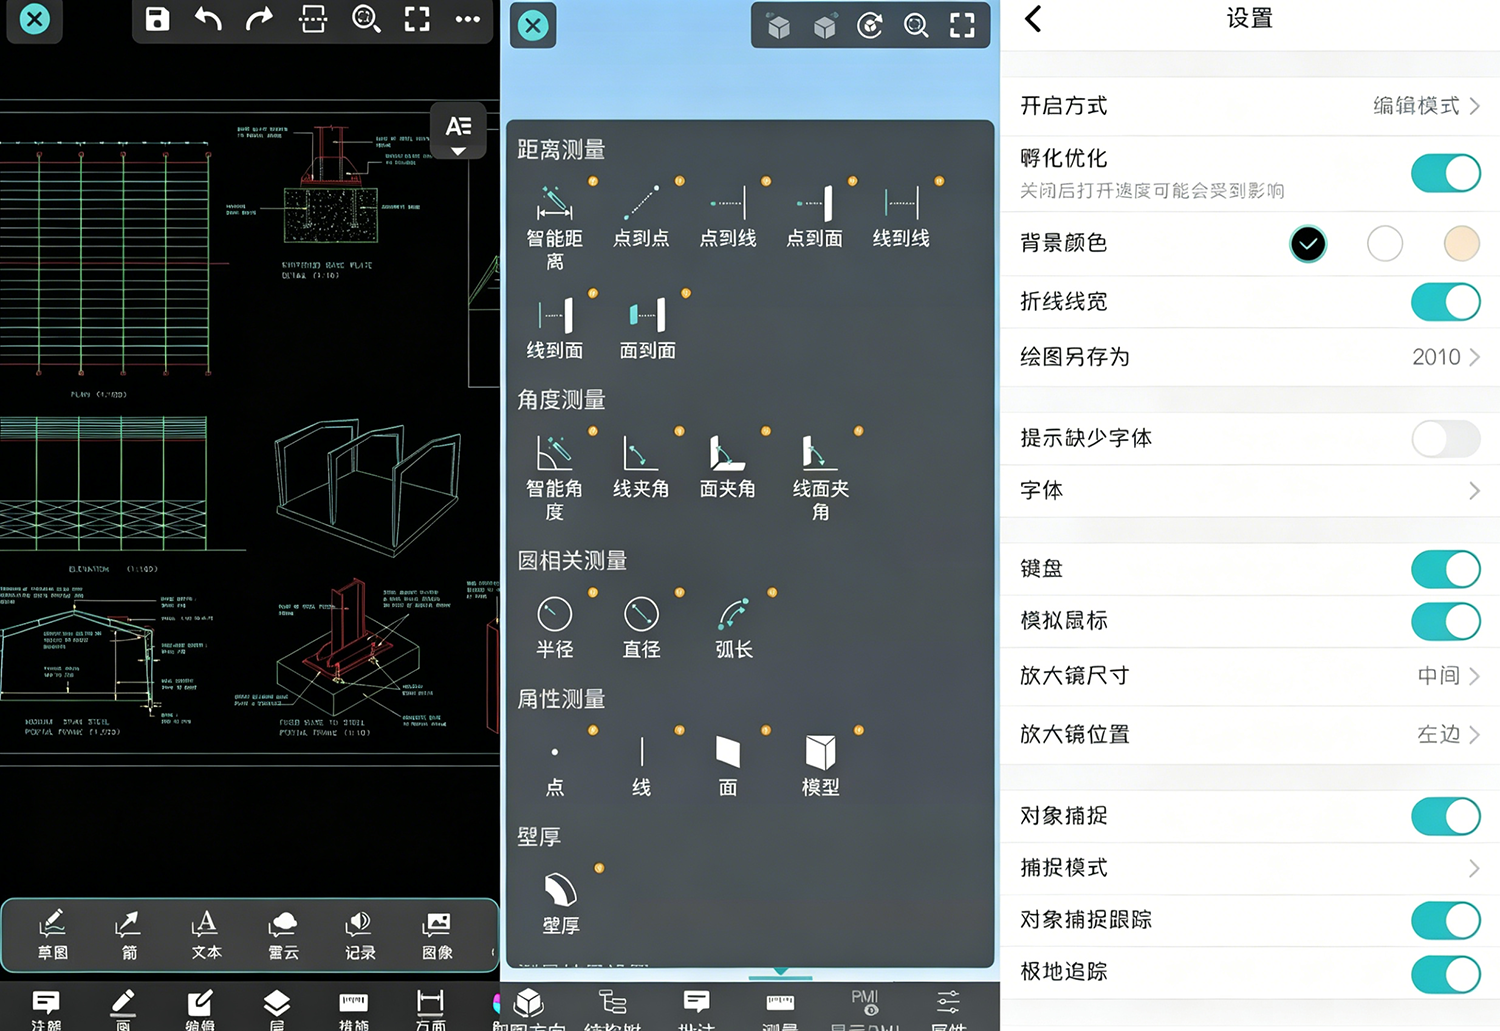Select the 文本 text annotation tool
Viewport: 1500px width, 1031px height.
click(x=206, y=935)
